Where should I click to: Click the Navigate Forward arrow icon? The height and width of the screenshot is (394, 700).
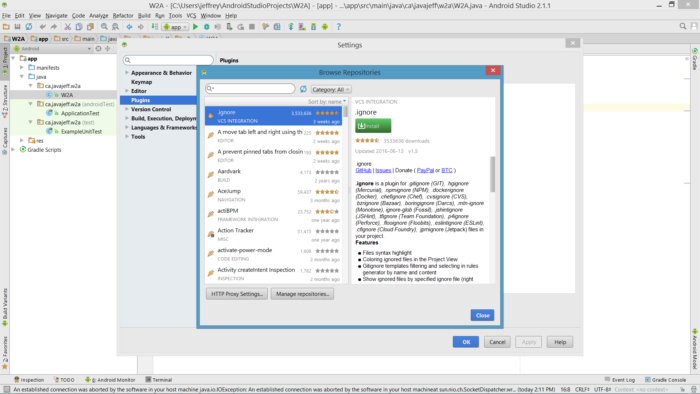140,27
